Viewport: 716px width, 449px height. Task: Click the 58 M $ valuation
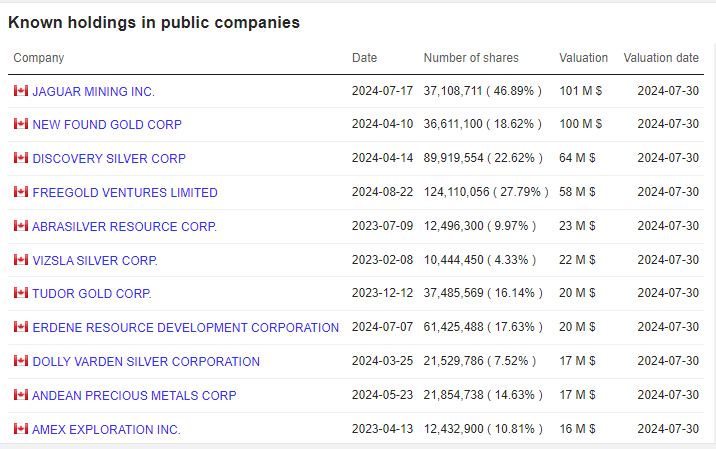(x=577, y=192)
